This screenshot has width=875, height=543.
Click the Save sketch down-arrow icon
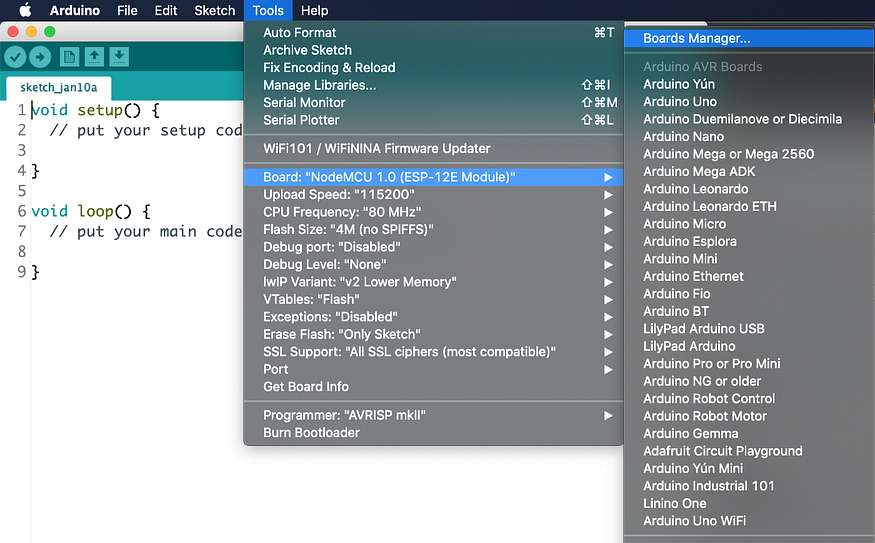[119, 56]
